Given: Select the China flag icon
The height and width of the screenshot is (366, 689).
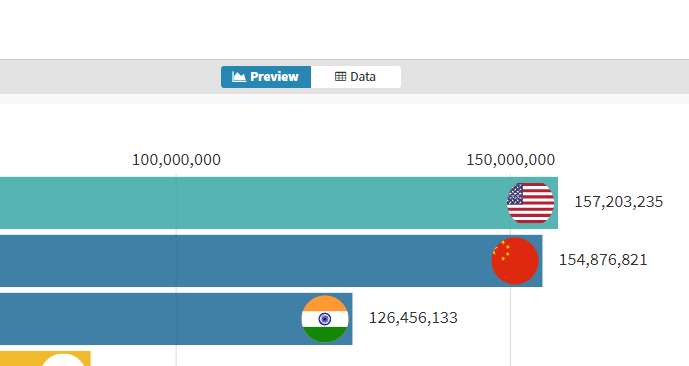Looking at the screenshot, I should (515, 261).
